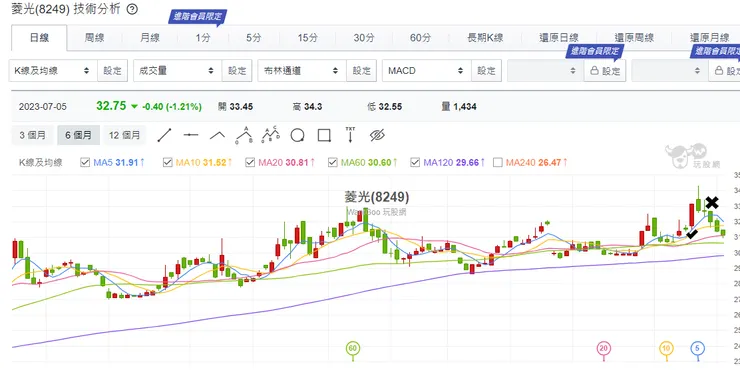This screenshot has height=370, width=740.
Task: Switch to the 還原月線 tab
Action: point(709,38)
